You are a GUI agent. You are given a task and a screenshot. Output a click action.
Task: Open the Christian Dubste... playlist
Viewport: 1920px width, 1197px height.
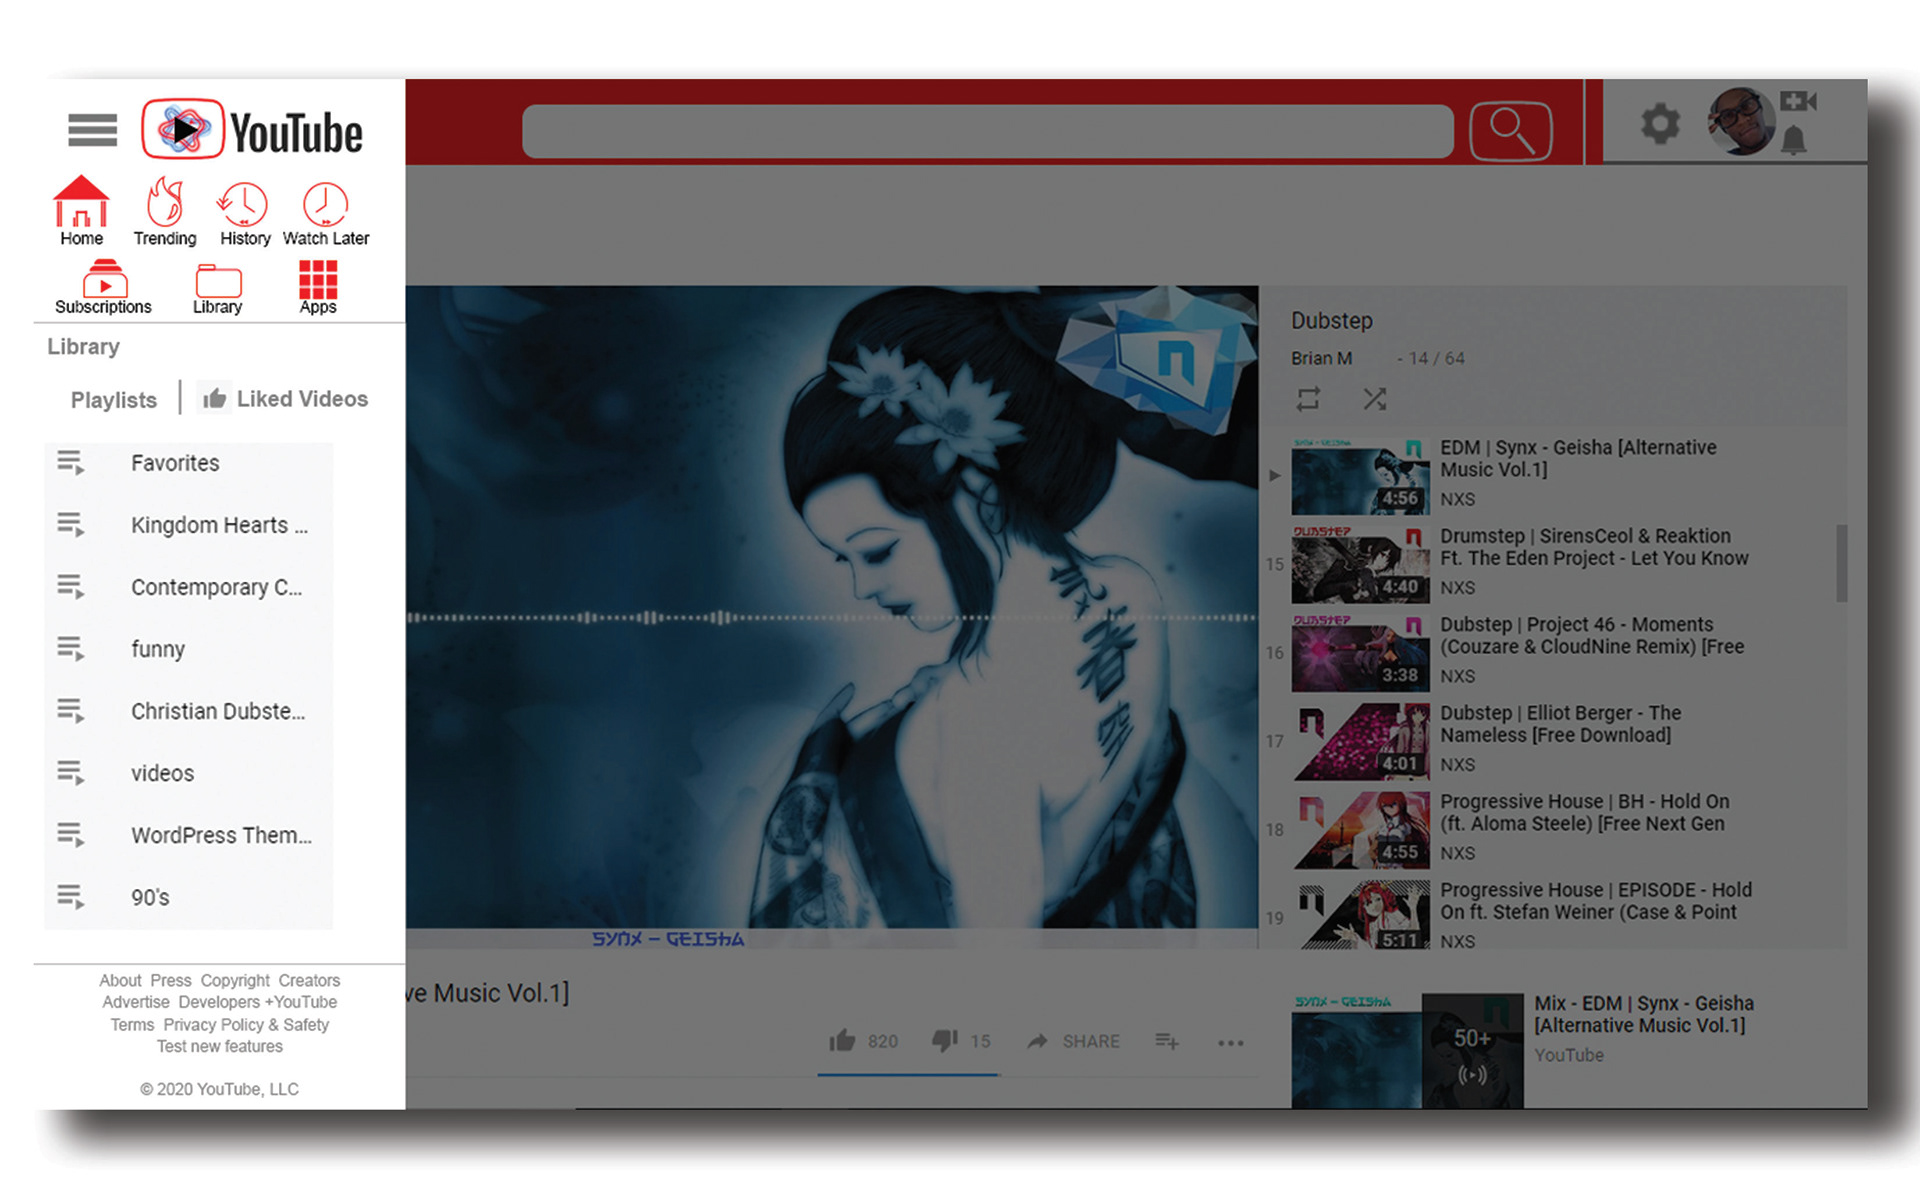coord(189,711)
